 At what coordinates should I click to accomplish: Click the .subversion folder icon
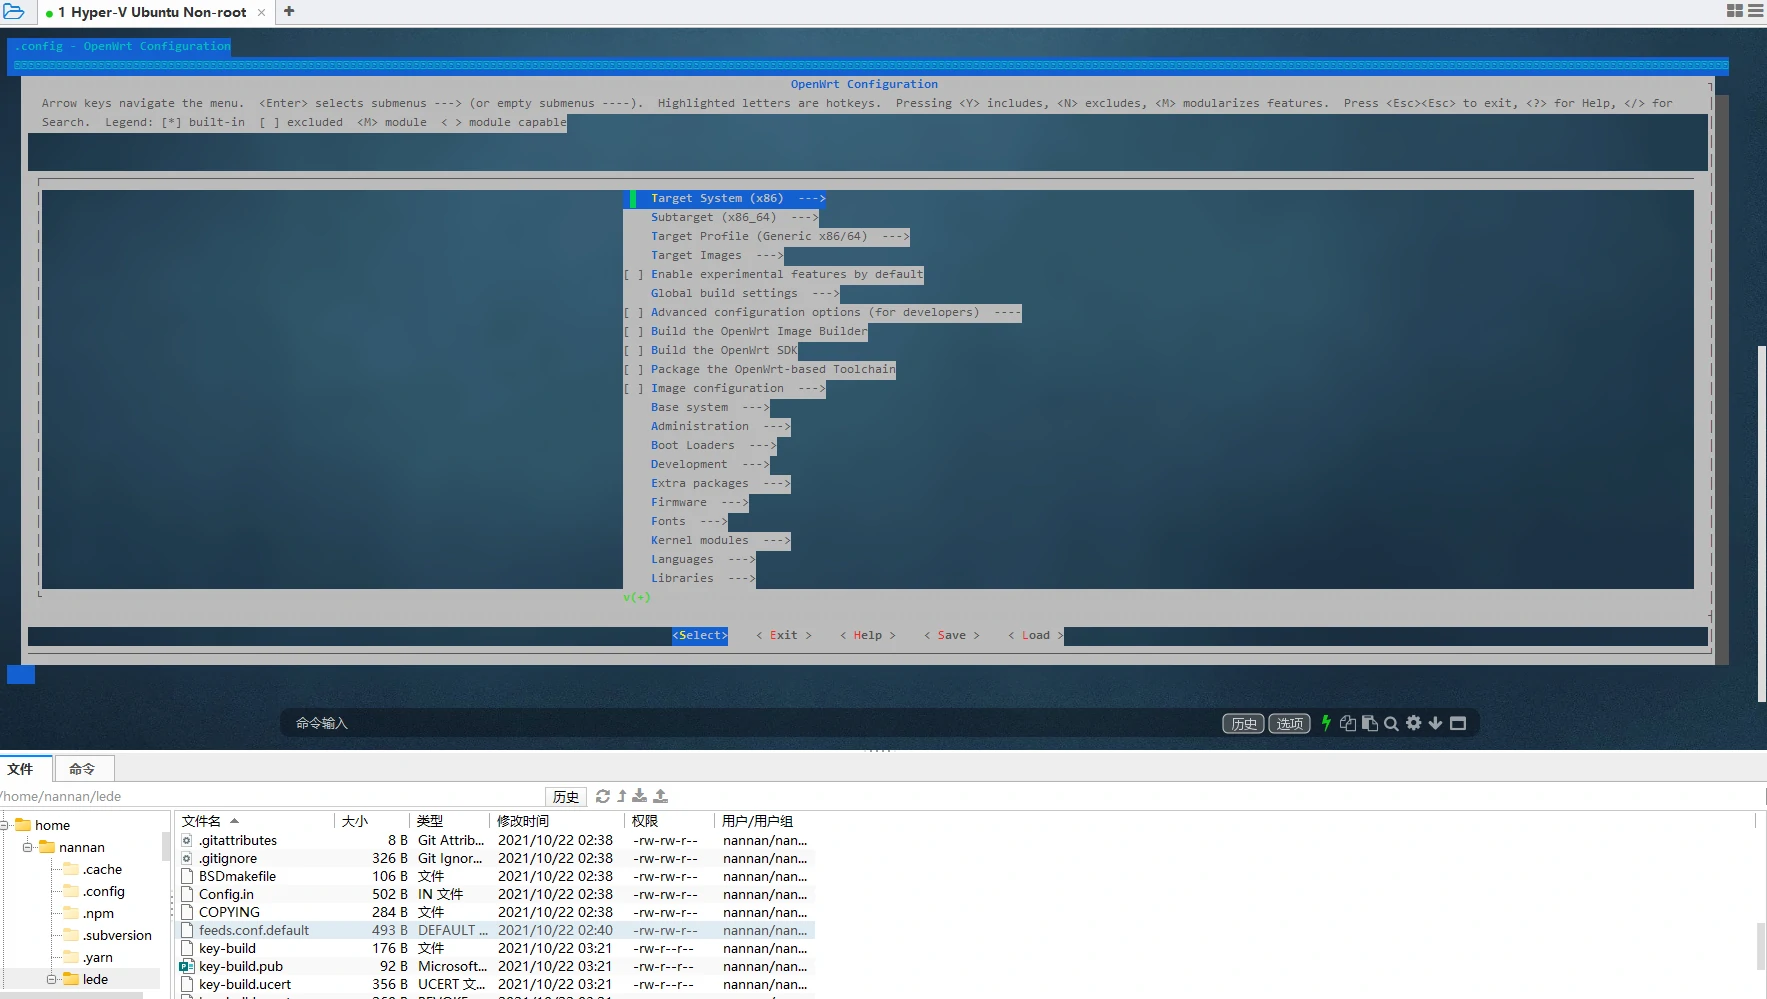71,934
